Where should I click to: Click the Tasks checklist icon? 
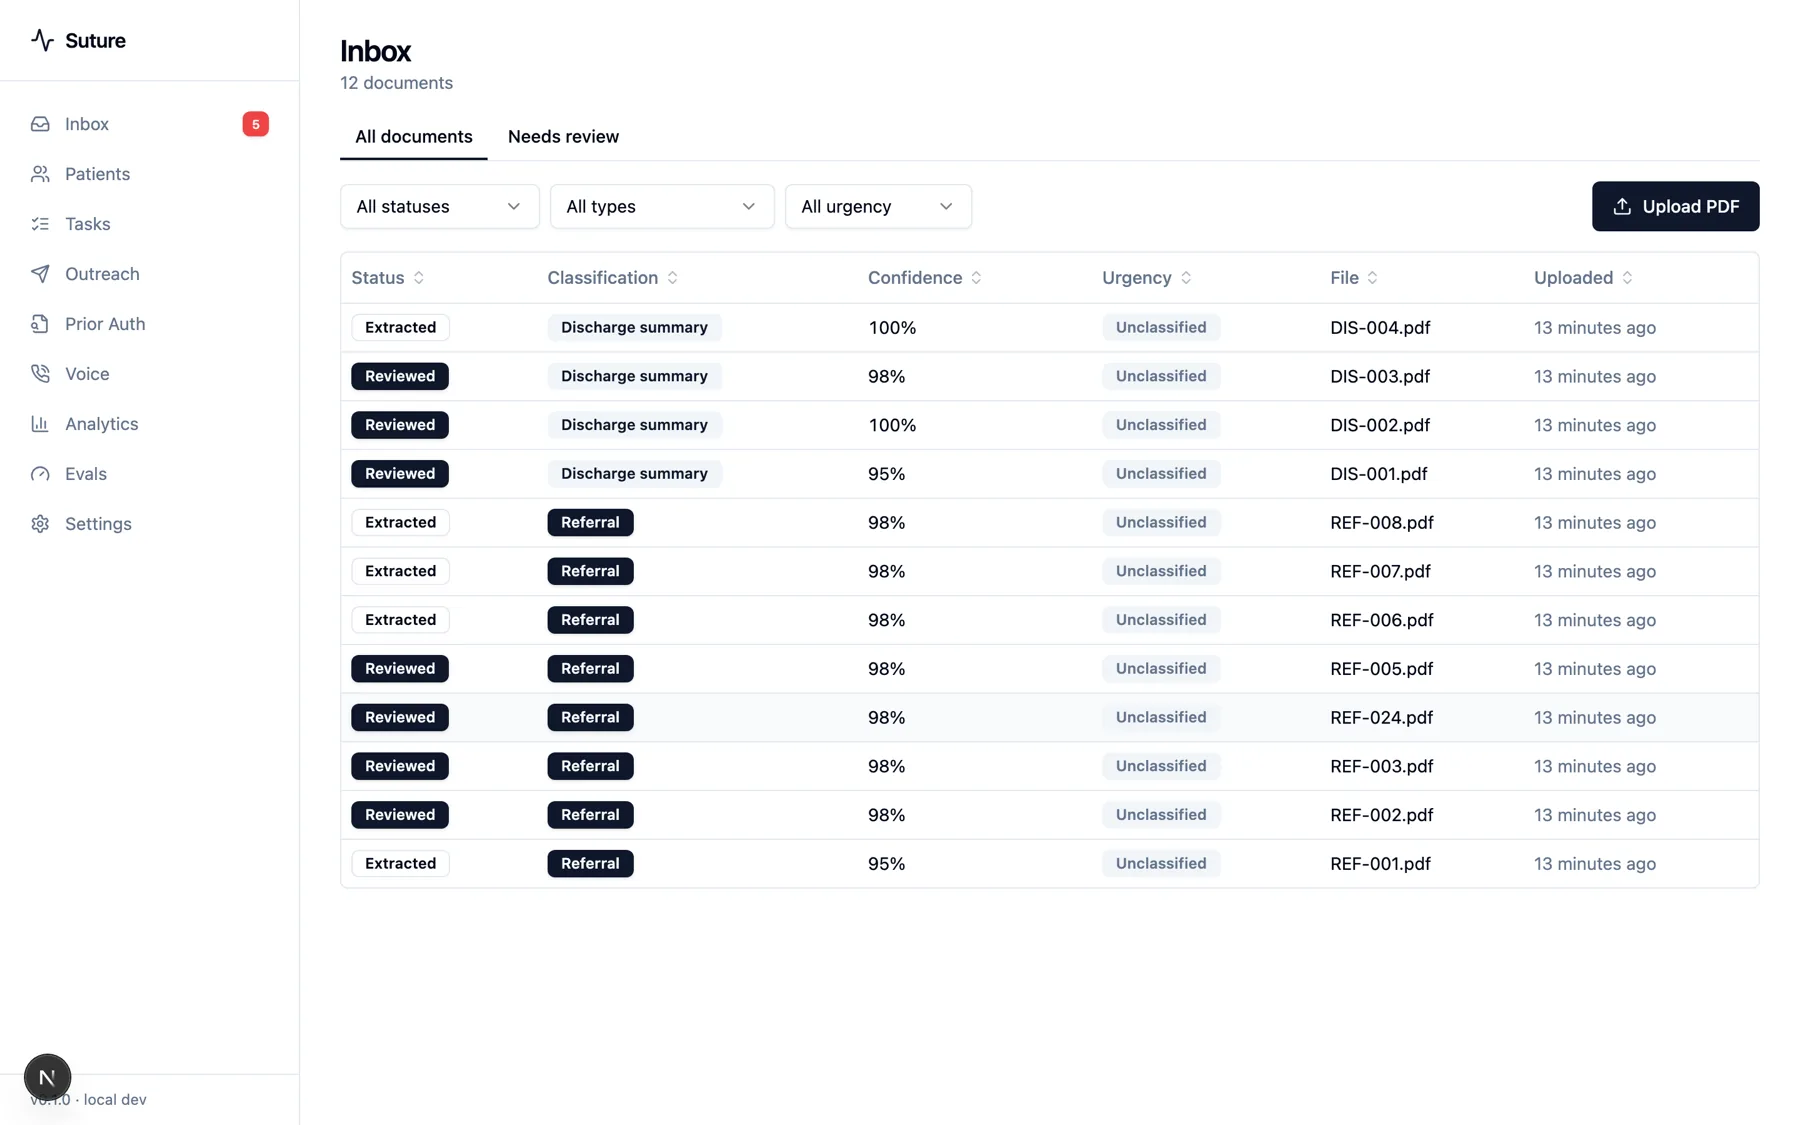point(40,224)
